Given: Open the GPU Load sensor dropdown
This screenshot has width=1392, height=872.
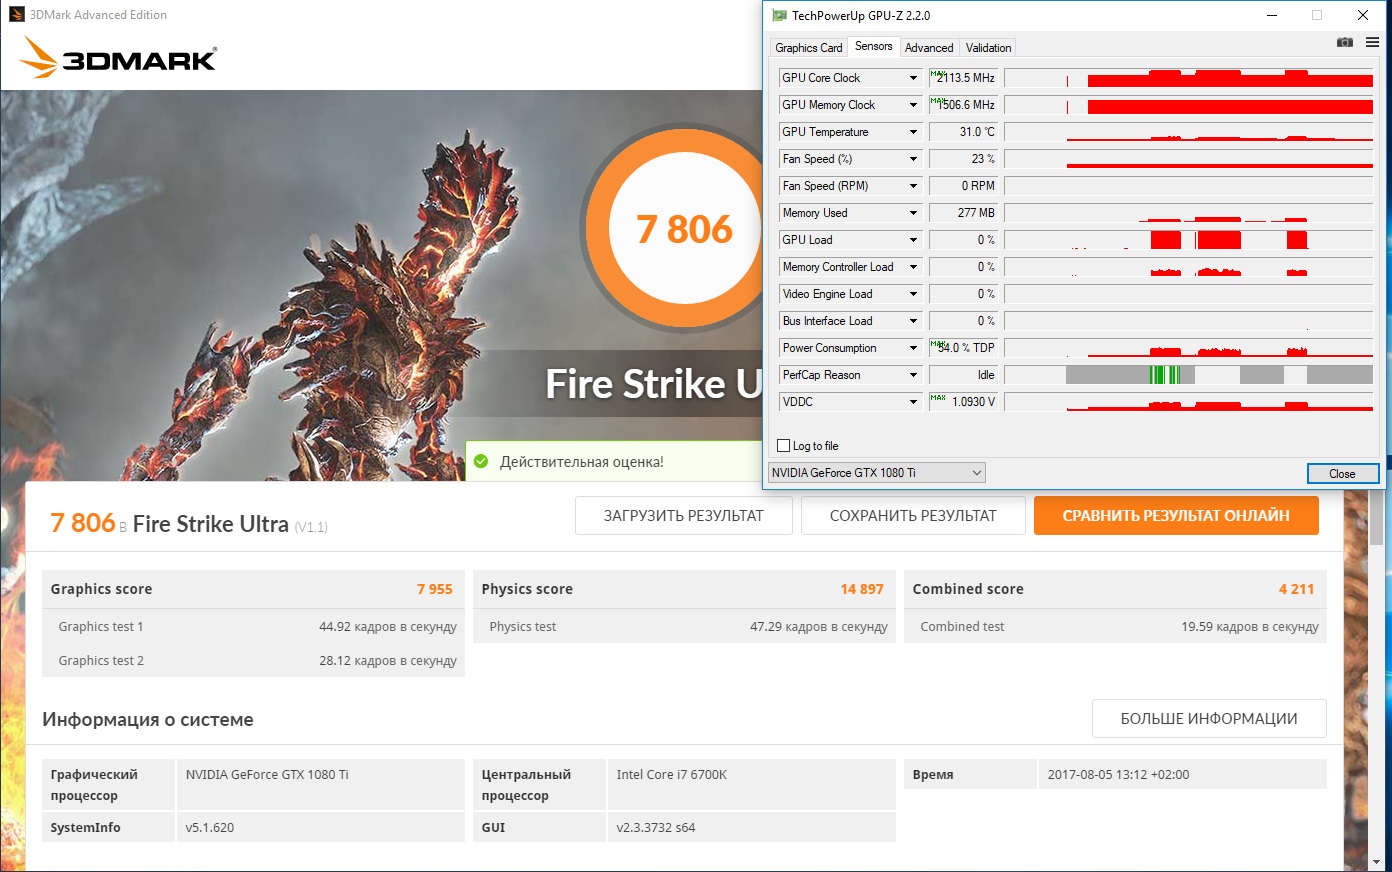Looking at the screenshot, I should click(913, 240).
